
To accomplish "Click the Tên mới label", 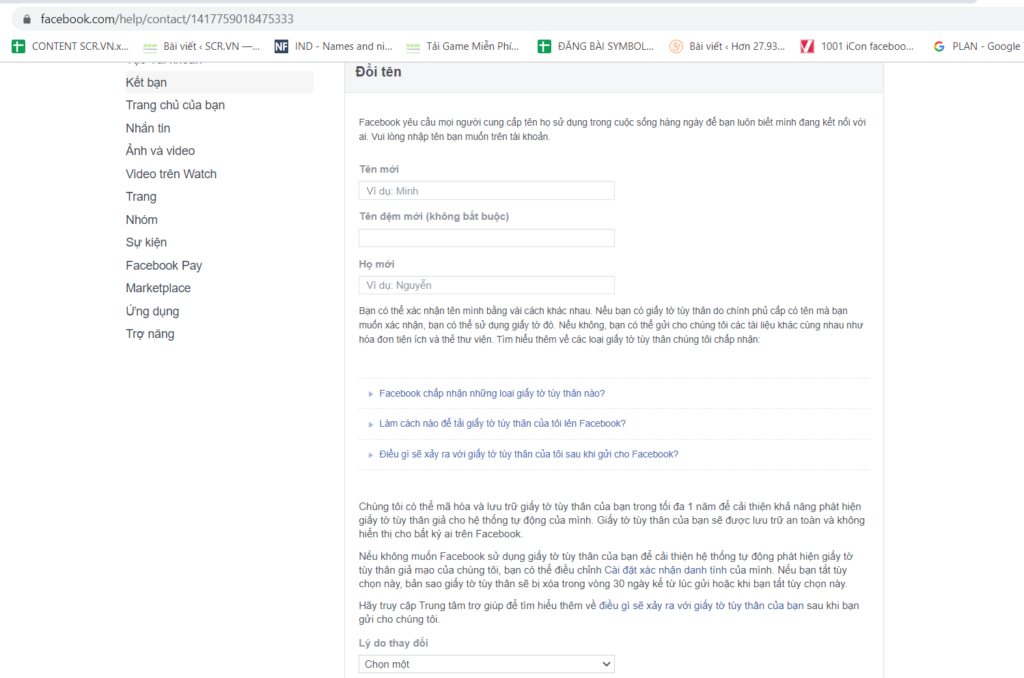I will 379,169.
